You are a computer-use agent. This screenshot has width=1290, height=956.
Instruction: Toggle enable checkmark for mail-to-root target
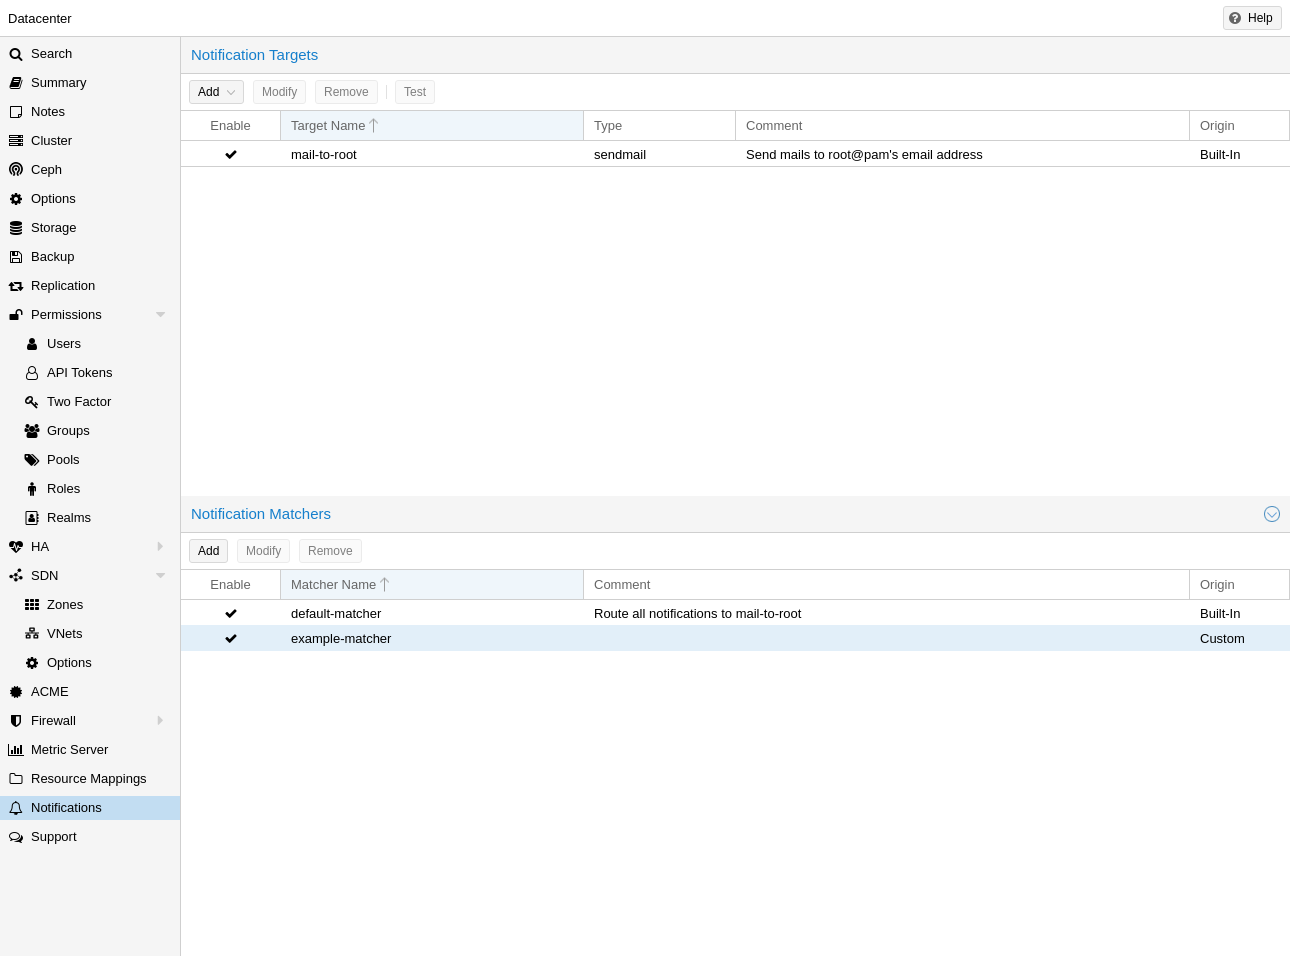pyautogui.click(x=231, y=155)
